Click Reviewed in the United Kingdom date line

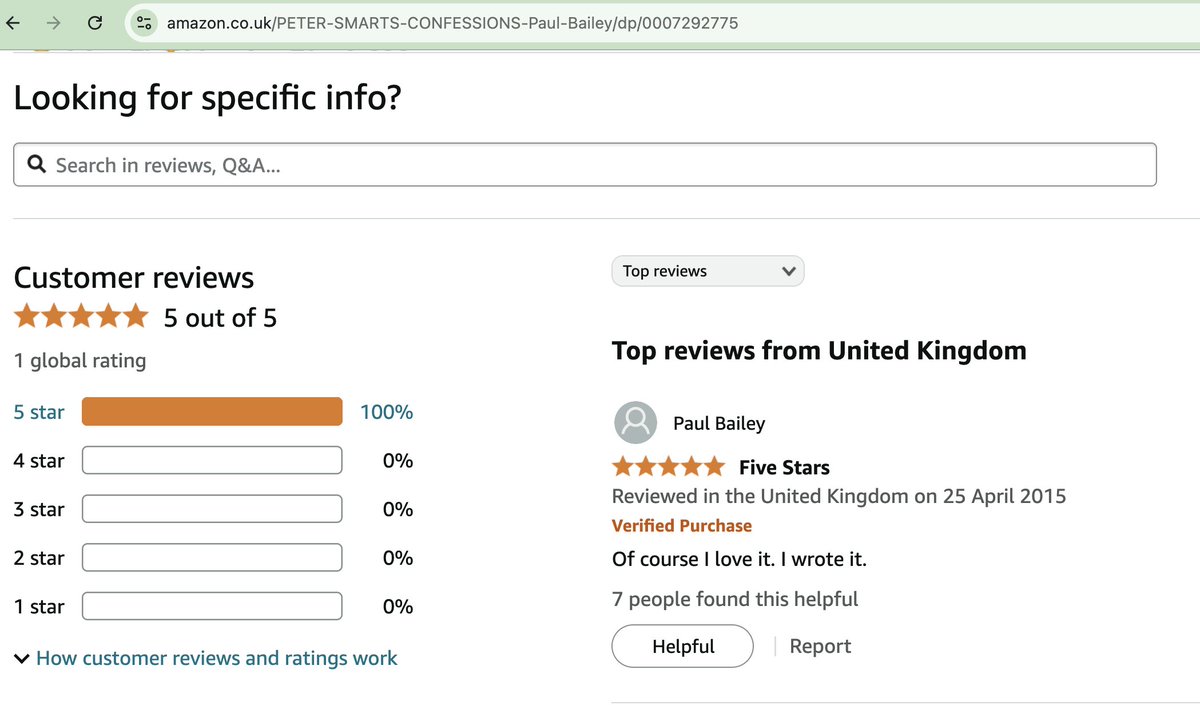tap(839, 496)
